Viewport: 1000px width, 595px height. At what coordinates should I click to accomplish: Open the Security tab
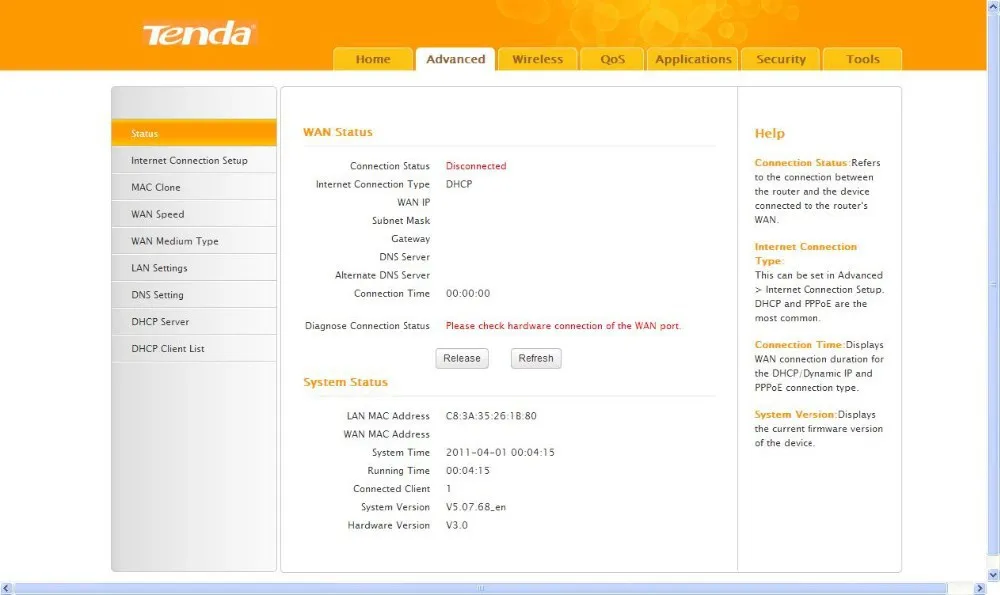781,59
